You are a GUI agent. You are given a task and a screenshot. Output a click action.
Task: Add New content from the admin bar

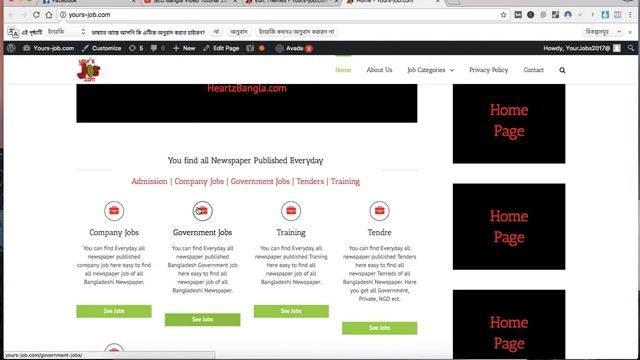tap(184, 48)
